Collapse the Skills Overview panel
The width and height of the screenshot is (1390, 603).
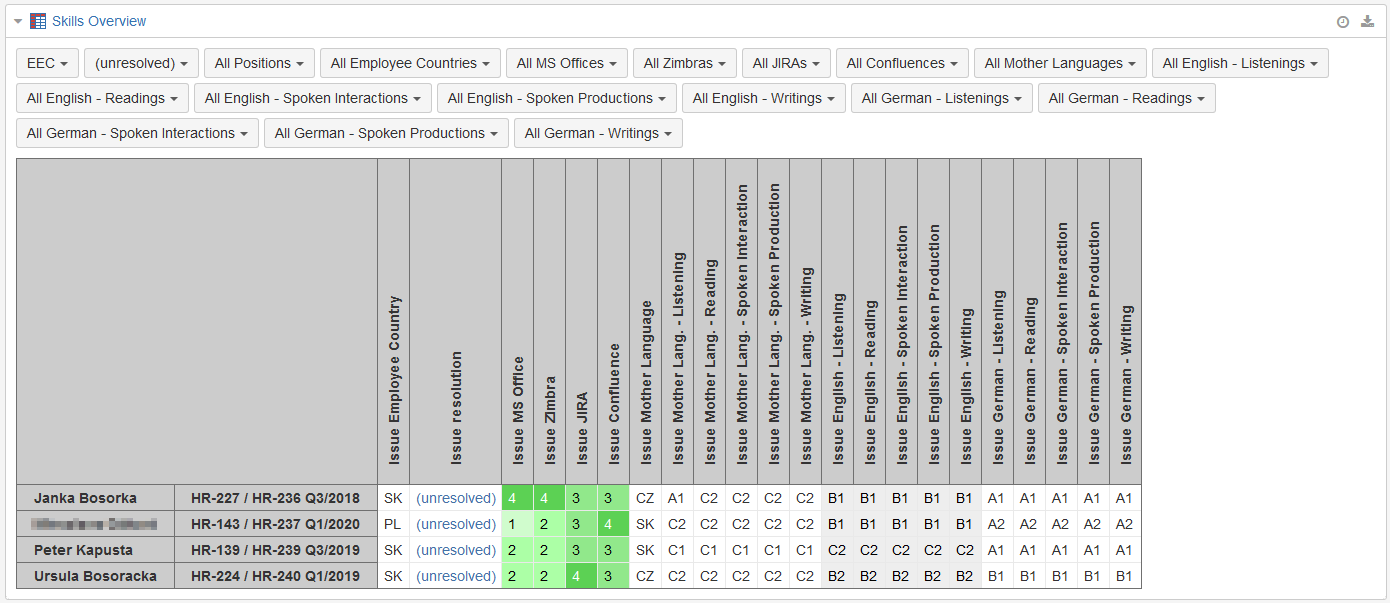(18, 22)
